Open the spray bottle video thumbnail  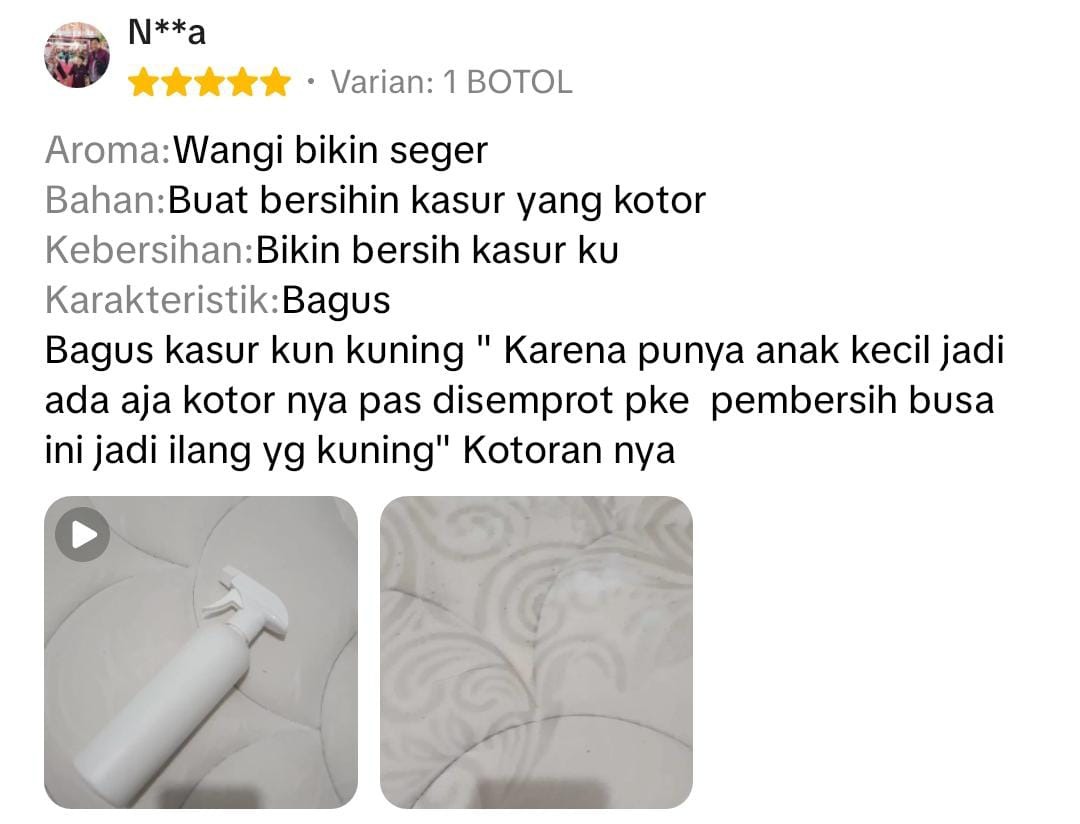(x=201, y=652)
